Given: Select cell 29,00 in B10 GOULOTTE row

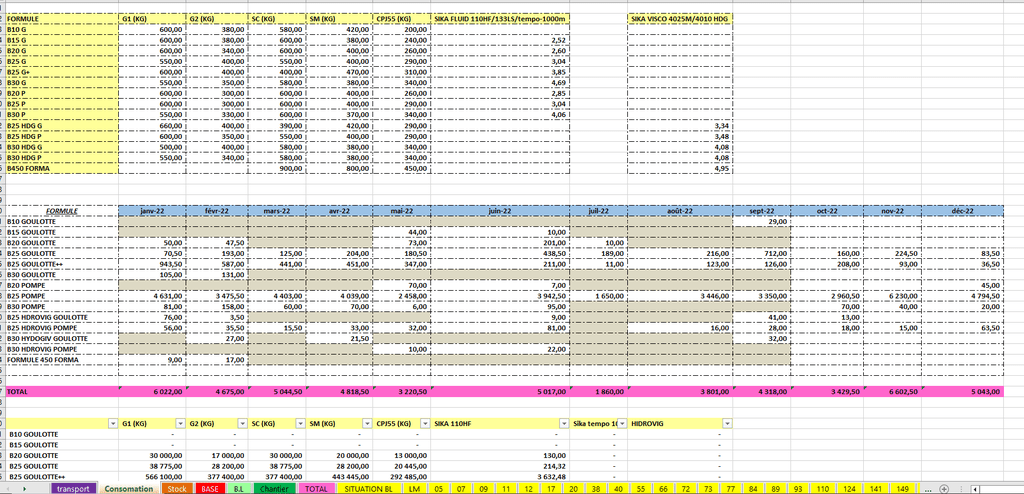Looking at the screenshot, I should 761,222.
